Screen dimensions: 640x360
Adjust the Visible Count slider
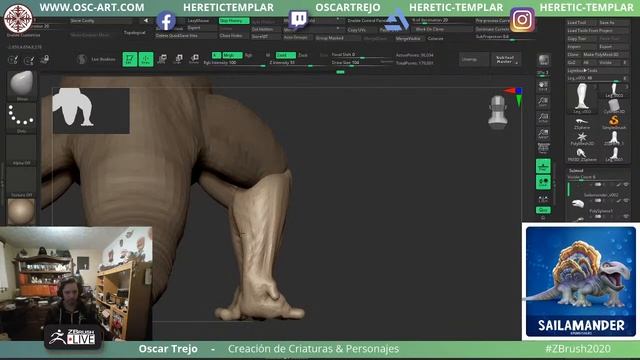pyautogui.click(x=598, y=178)
